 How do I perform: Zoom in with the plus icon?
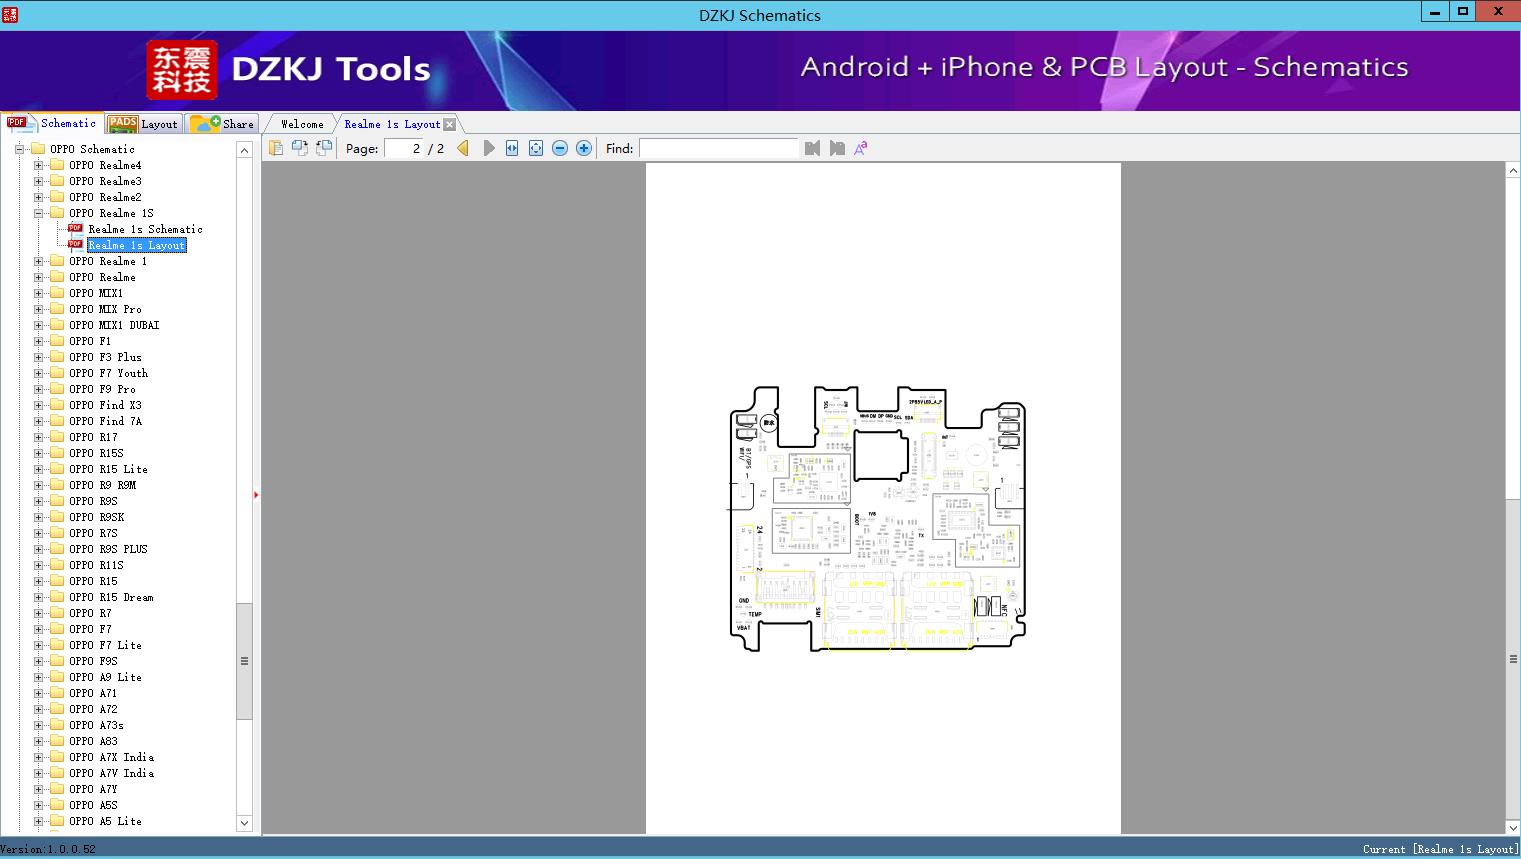tap(584, 148)
